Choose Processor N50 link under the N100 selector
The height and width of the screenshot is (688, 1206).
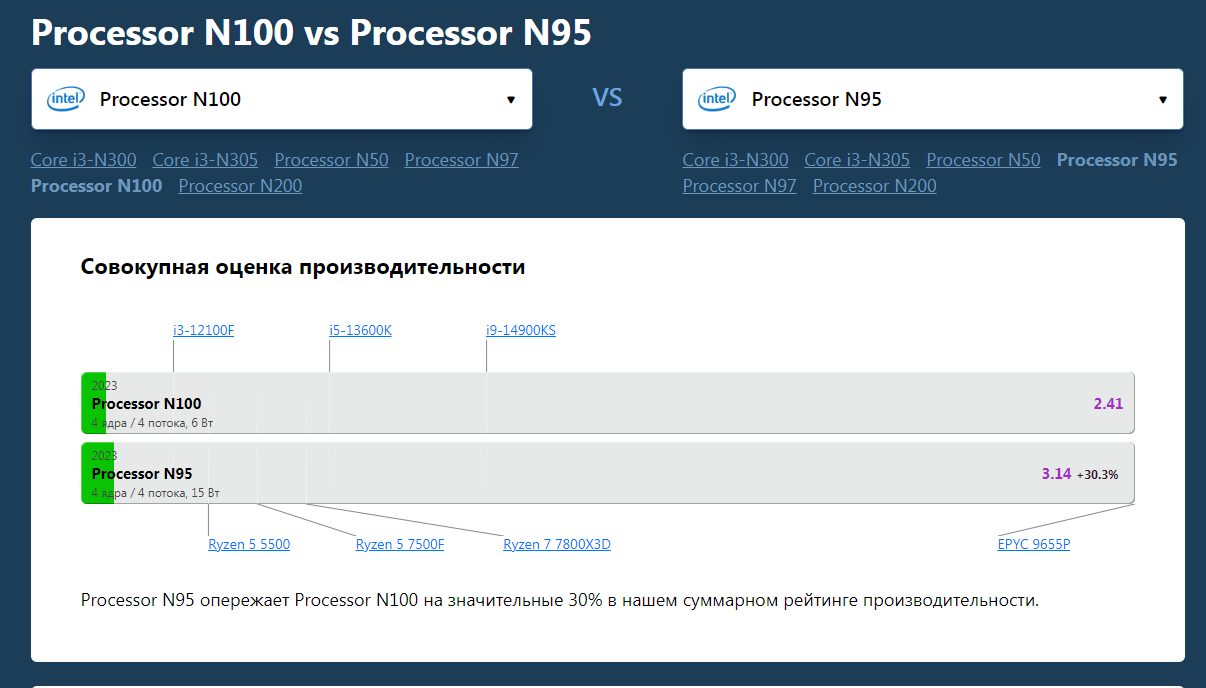[331, 160]
